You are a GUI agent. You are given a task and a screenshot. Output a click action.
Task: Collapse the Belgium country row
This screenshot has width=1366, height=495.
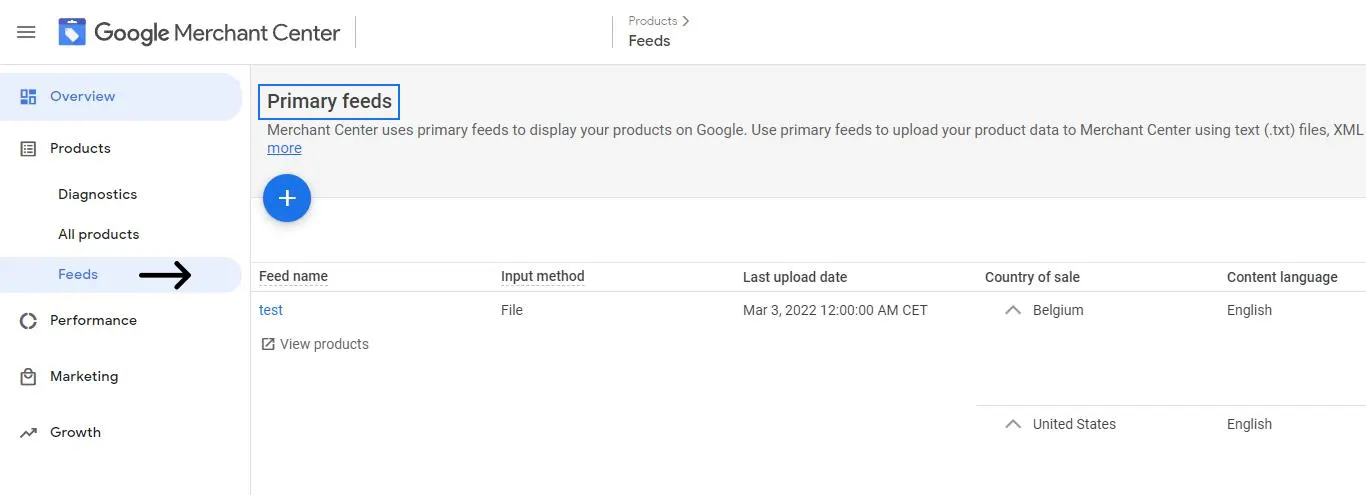click(x=1013, y=310)
